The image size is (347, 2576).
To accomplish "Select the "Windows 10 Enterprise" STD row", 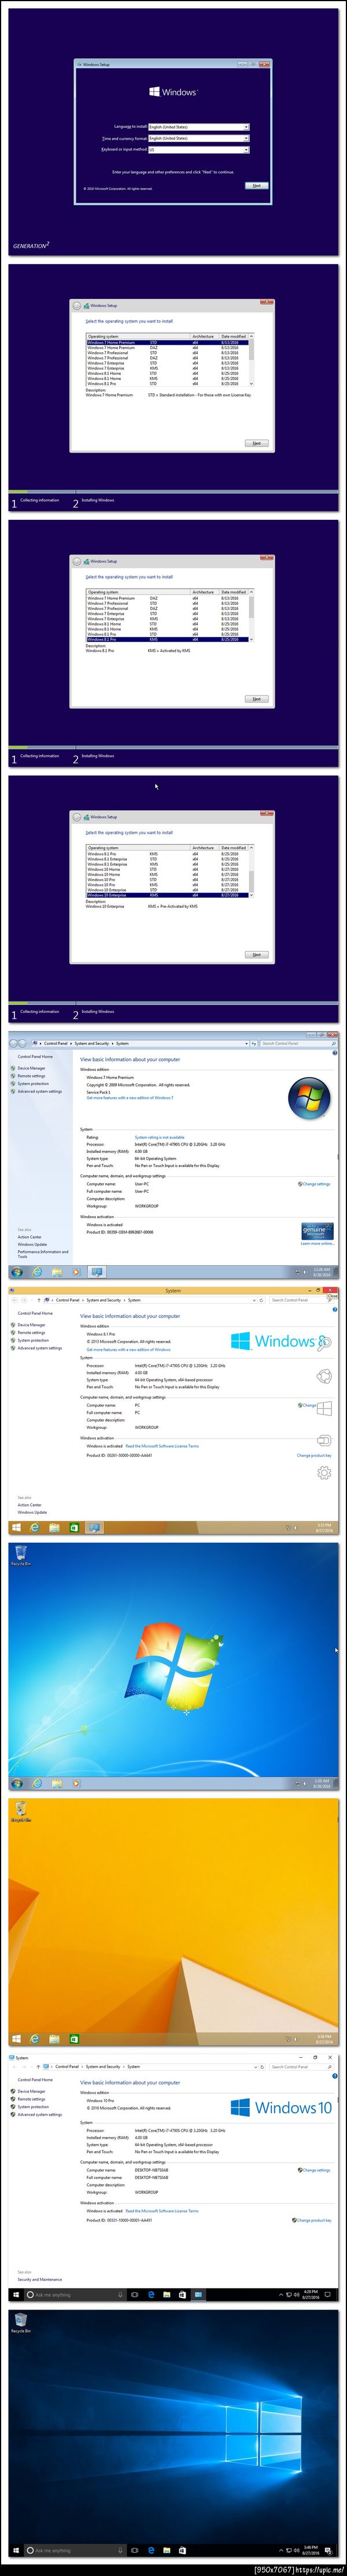I will (x=166, y=890).
